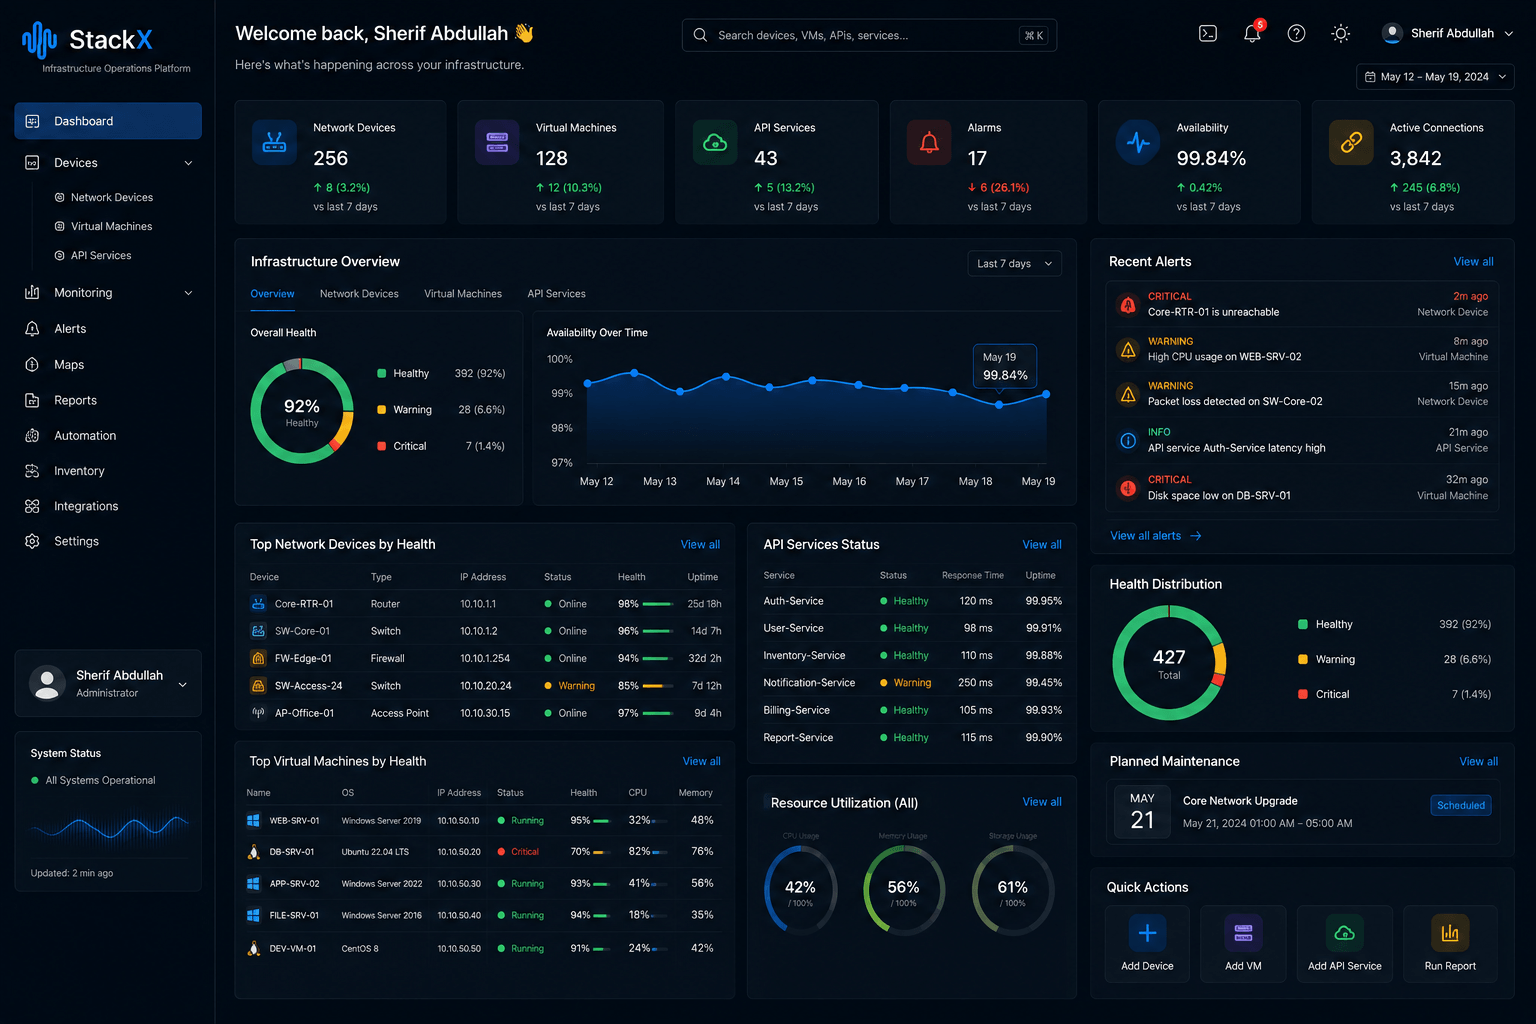The height and width of the screenshot is (1024, 1536).
Task: Open Dashboard in the sidebar
Action: pos(108,121)
